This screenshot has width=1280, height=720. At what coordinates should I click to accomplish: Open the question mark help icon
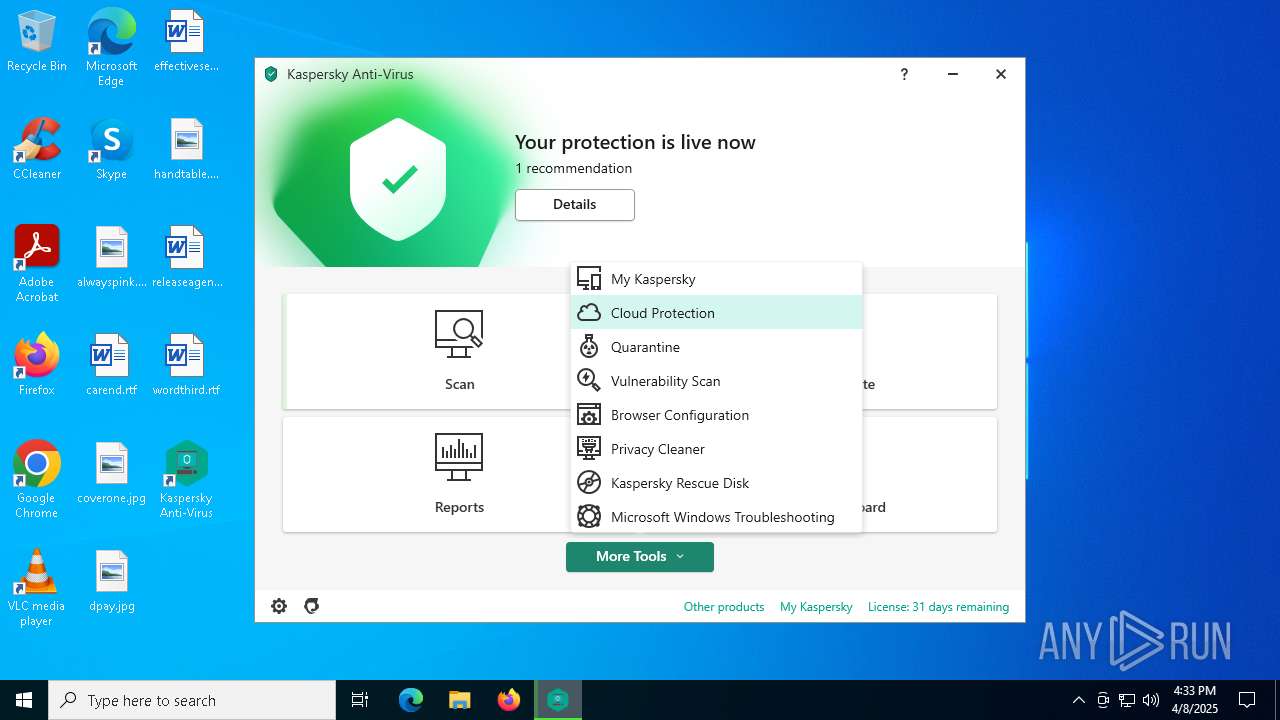coord(904,74)
